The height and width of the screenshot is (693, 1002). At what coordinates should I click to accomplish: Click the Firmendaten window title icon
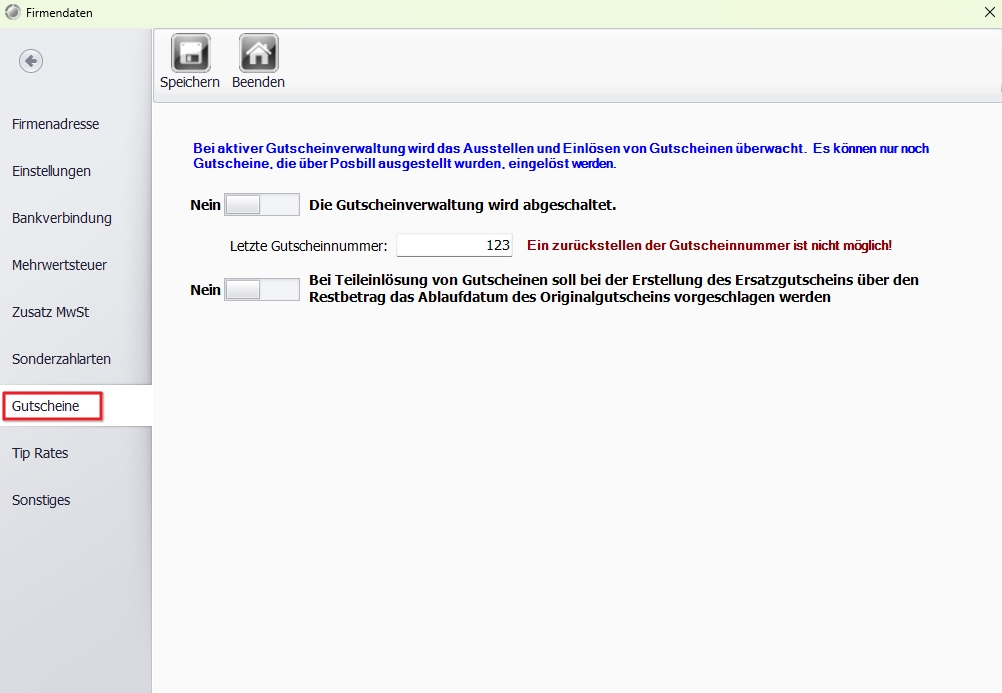13,12
